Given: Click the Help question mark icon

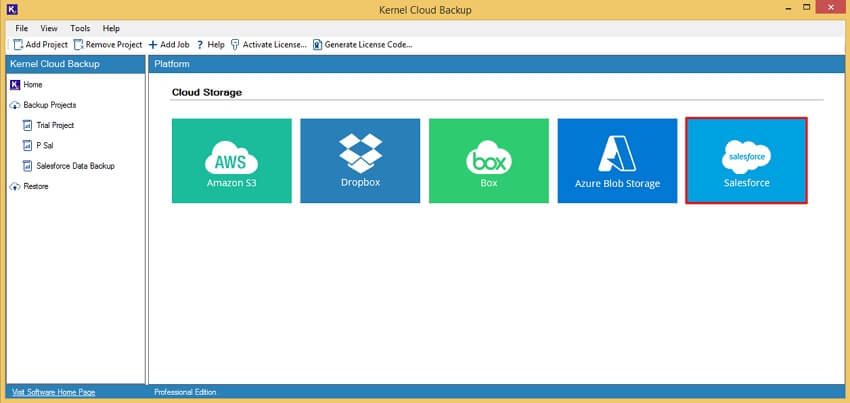Looking at the screenshot, I should [199, 44].
